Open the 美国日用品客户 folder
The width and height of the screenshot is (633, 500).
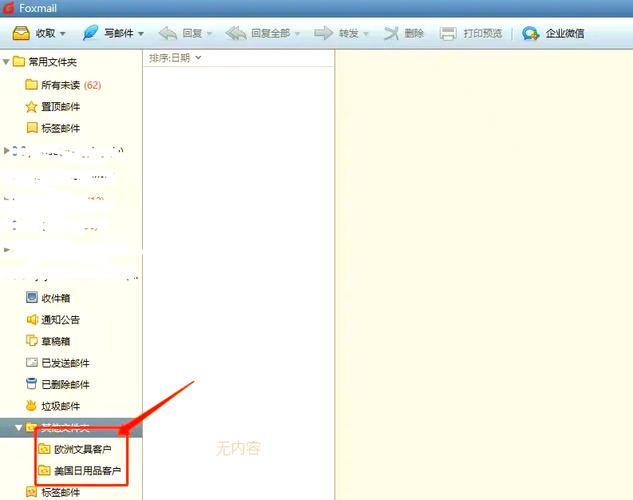[88, 471]
